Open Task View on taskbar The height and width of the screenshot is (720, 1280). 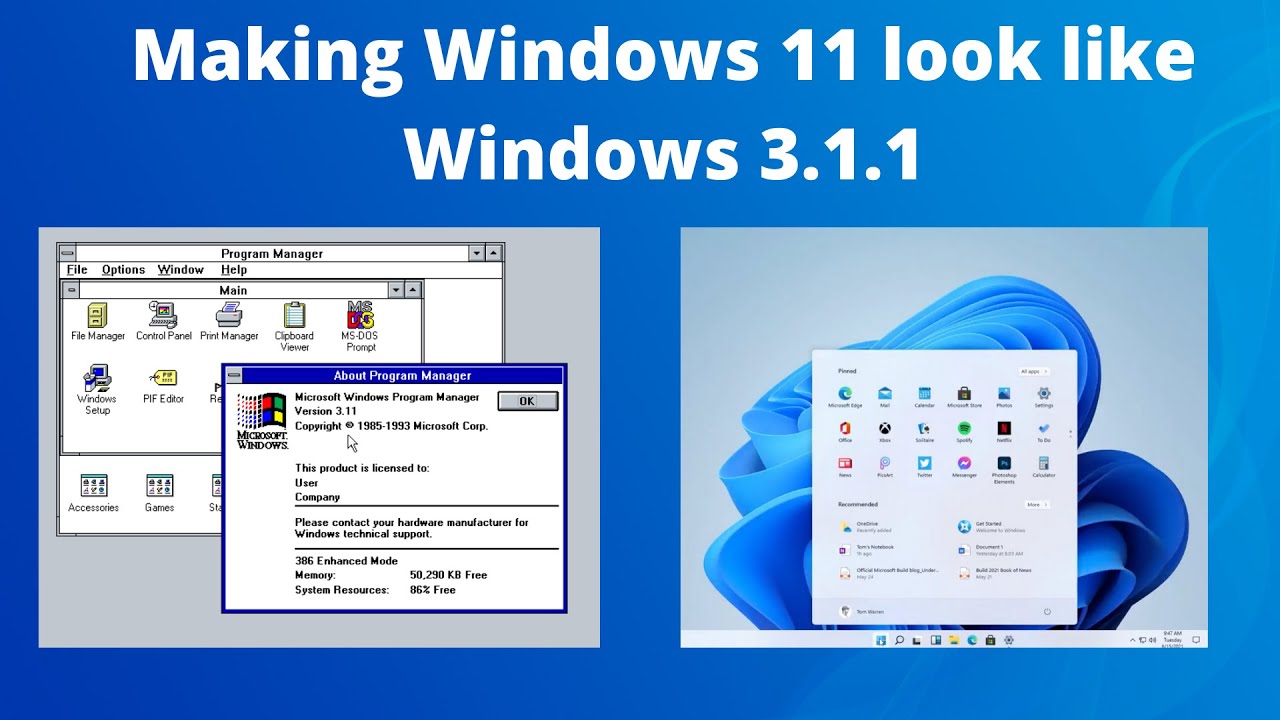tap(917, 640)
